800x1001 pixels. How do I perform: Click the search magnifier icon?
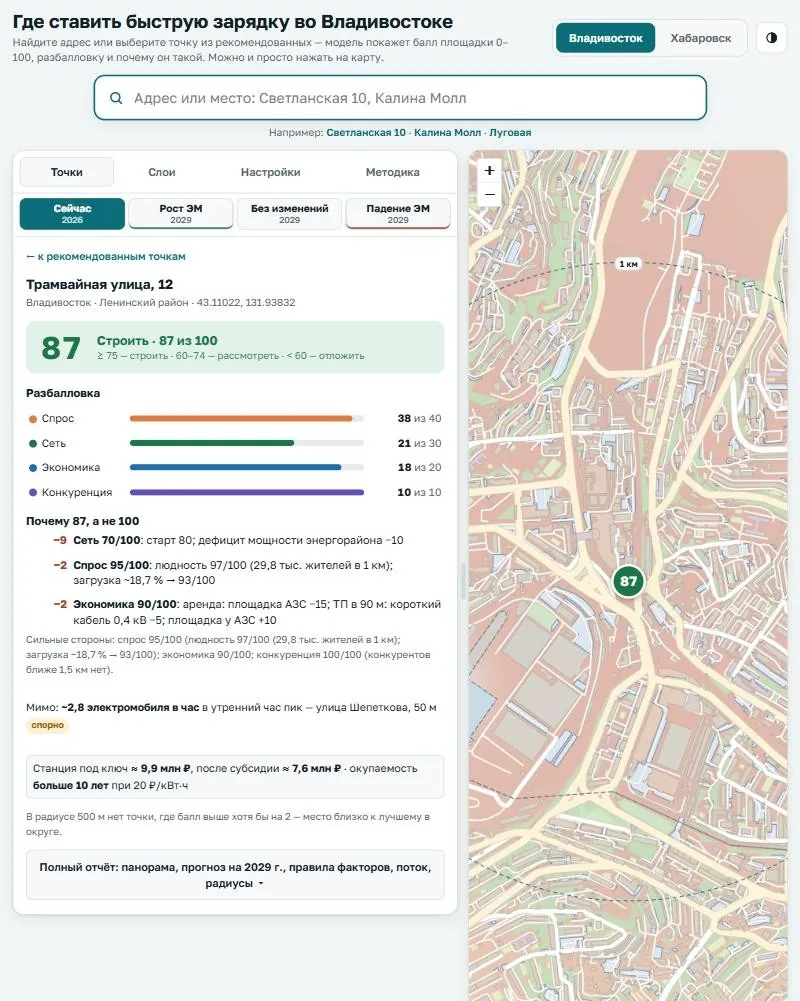[x=116, y=98]
